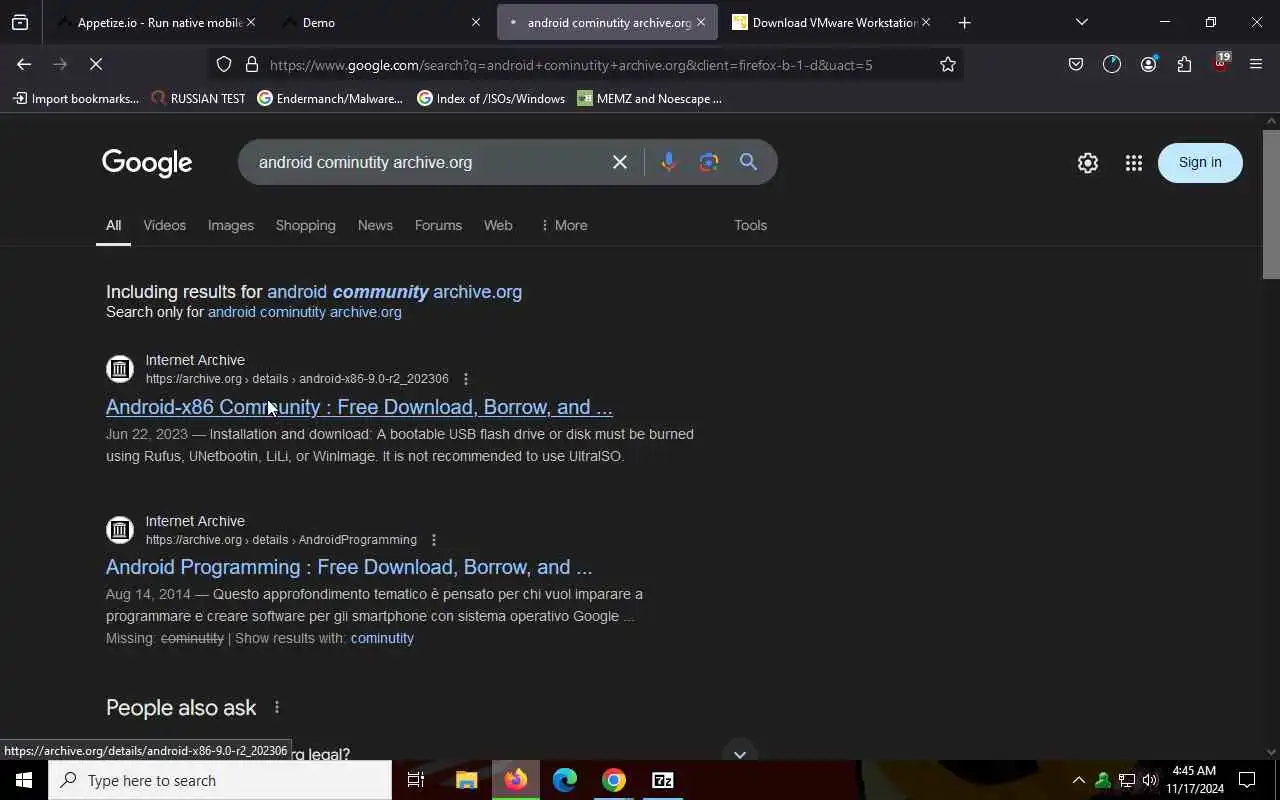Viewport: 1280px width, 800px height.
Task: Open Microsoft Edge from taskbar
Action: 565,780
